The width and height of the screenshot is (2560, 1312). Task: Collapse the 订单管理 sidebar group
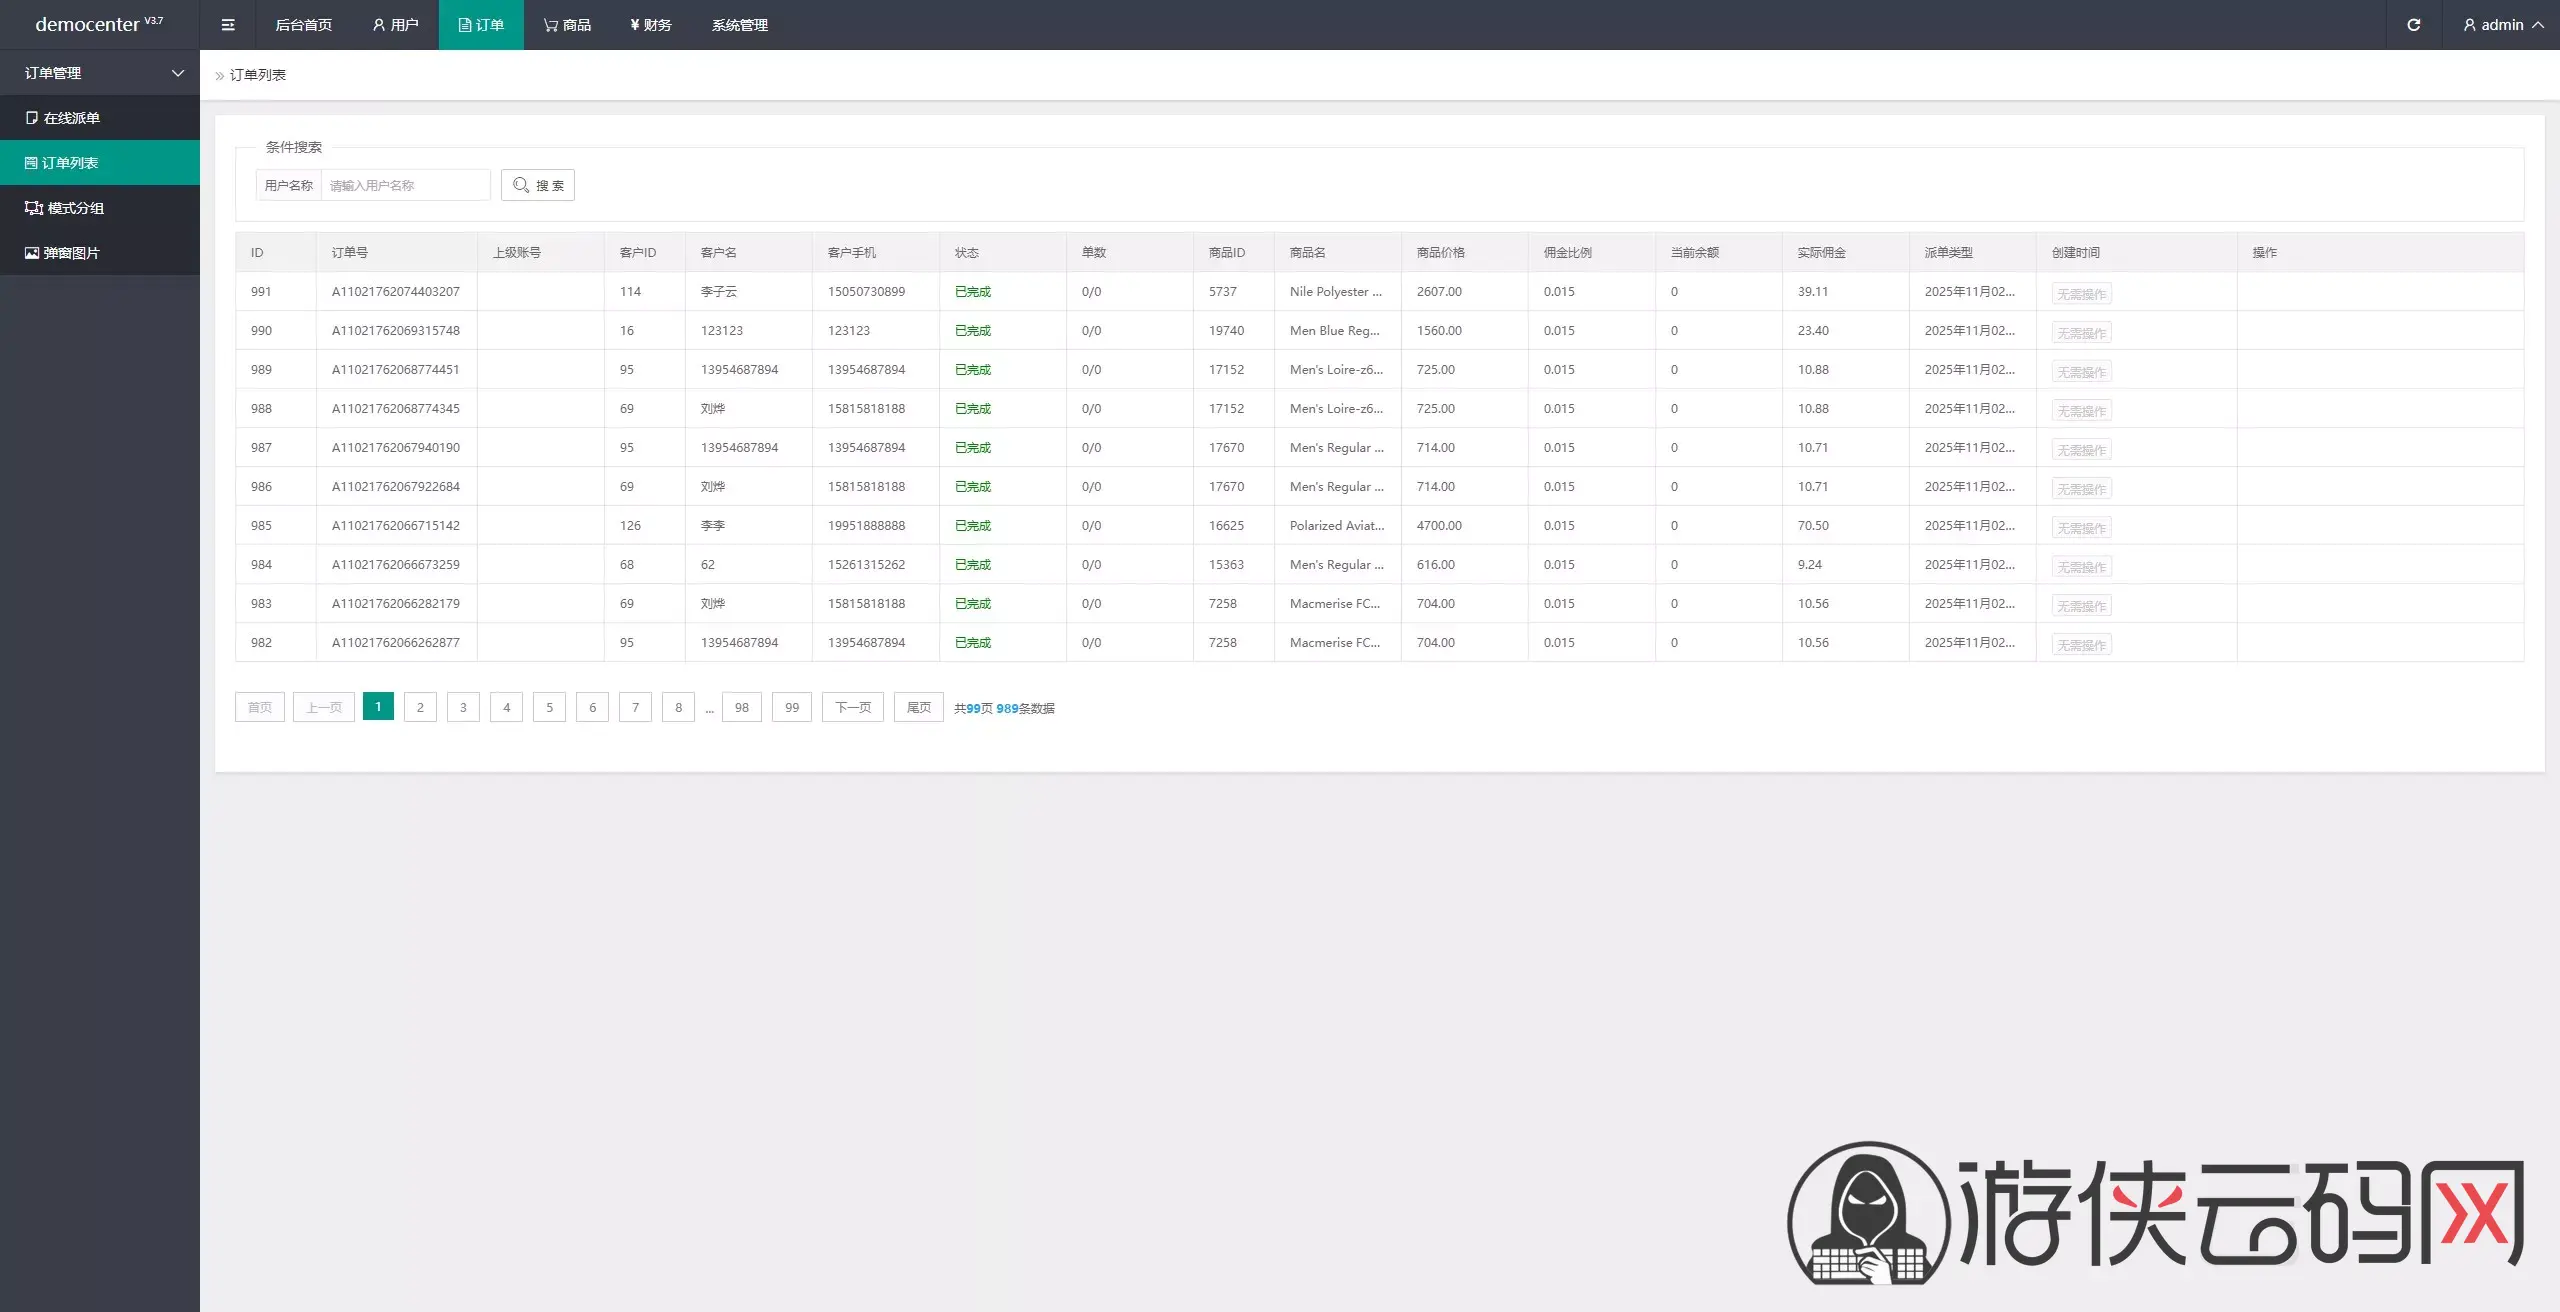(x=100, y=73)
